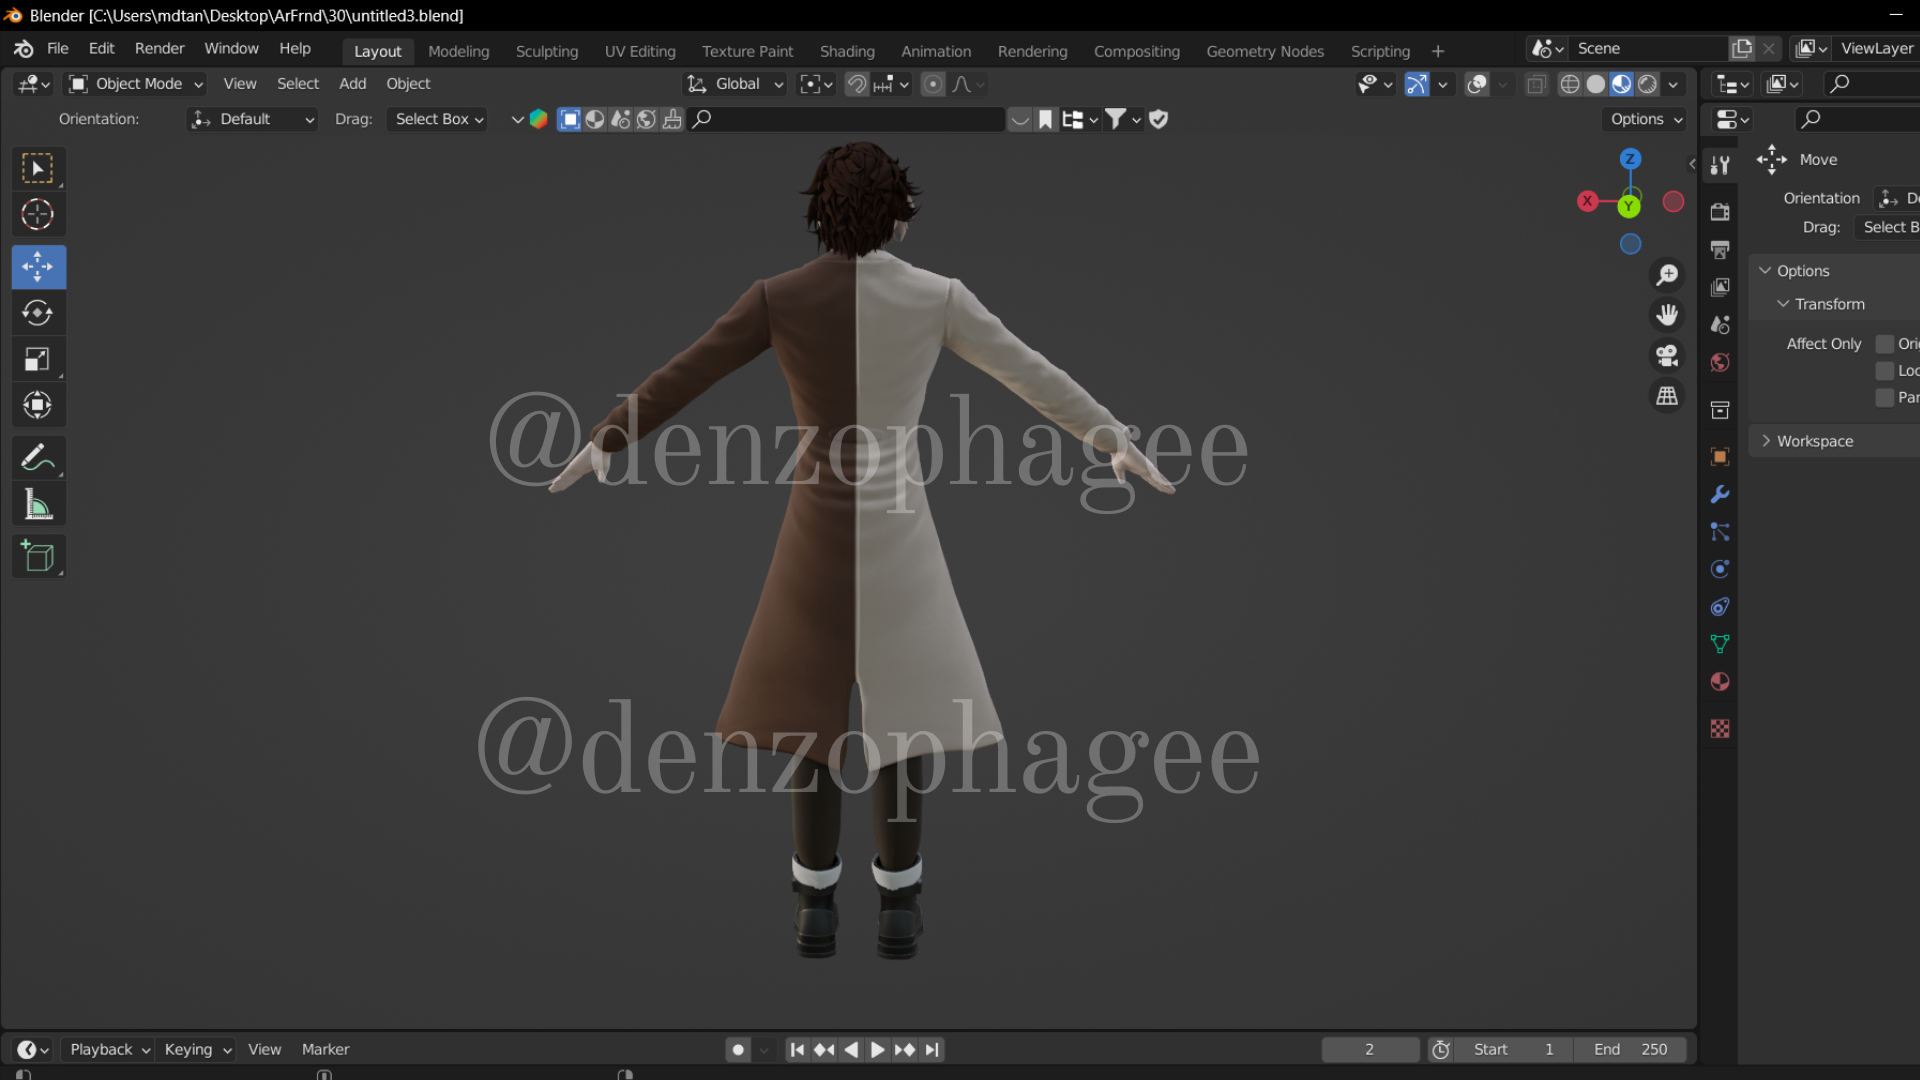
Task: Open Object properties orange square tab
Action: pos(1720,457)
